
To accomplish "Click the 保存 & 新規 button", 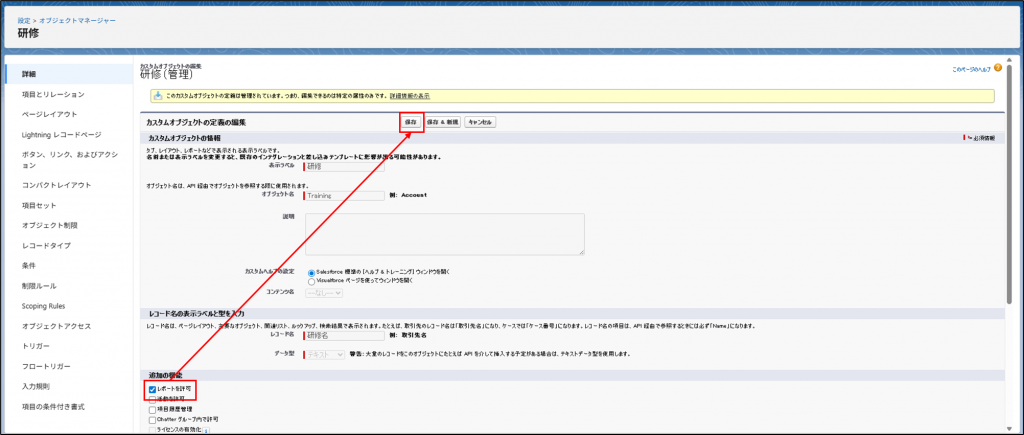I will [x=443, y=122].
